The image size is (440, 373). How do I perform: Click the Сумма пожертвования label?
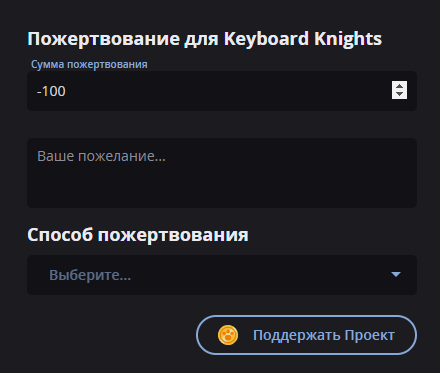coord(89,64)
